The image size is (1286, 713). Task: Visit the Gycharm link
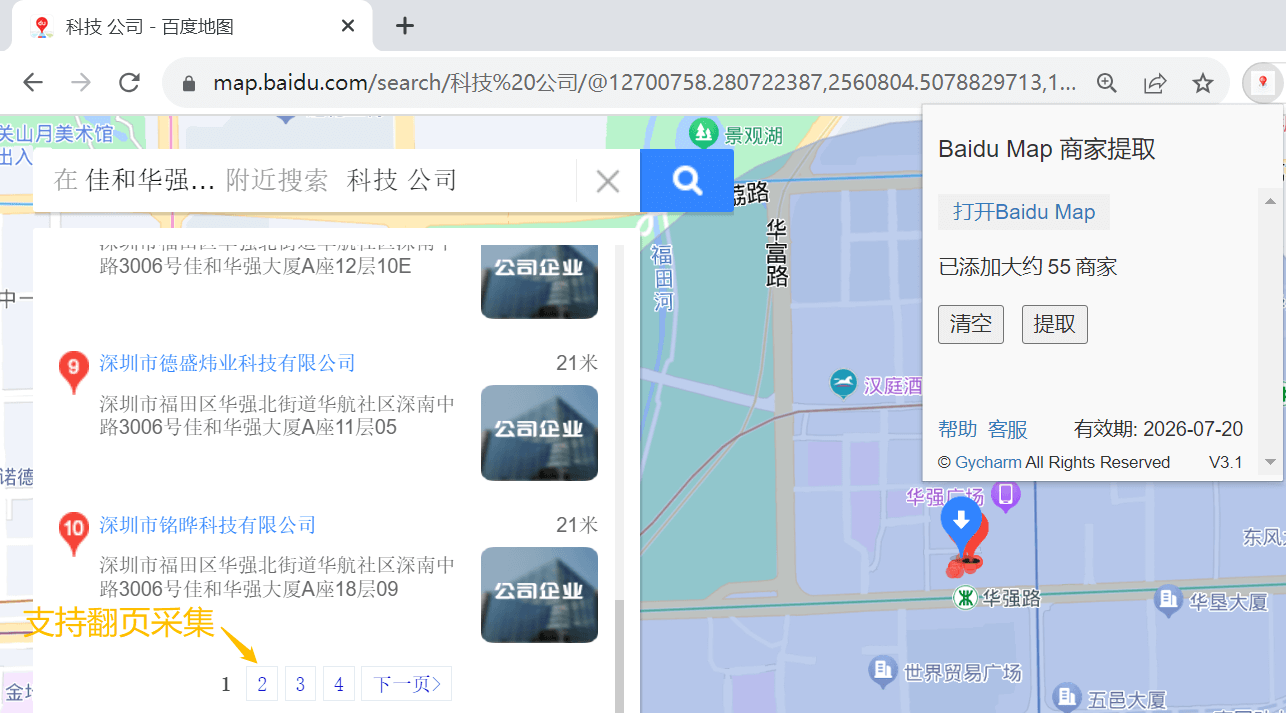pyautogui.click(x=988, y=462)
